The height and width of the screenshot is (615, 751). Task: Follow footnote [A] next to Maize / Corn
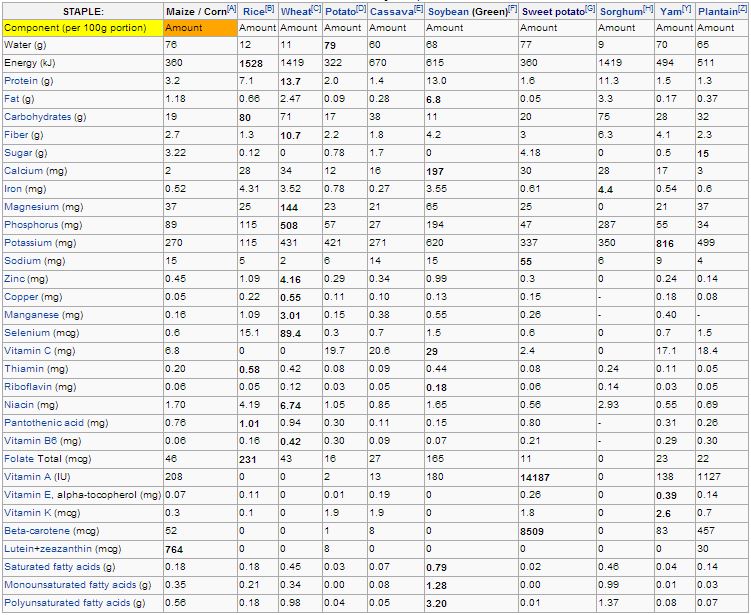click(232, 9)
